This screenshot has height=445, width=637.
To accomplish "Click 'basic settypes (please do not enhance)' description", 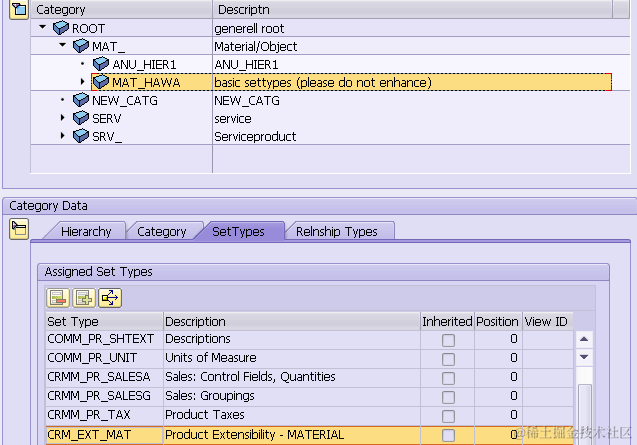I will click(323, 82).
